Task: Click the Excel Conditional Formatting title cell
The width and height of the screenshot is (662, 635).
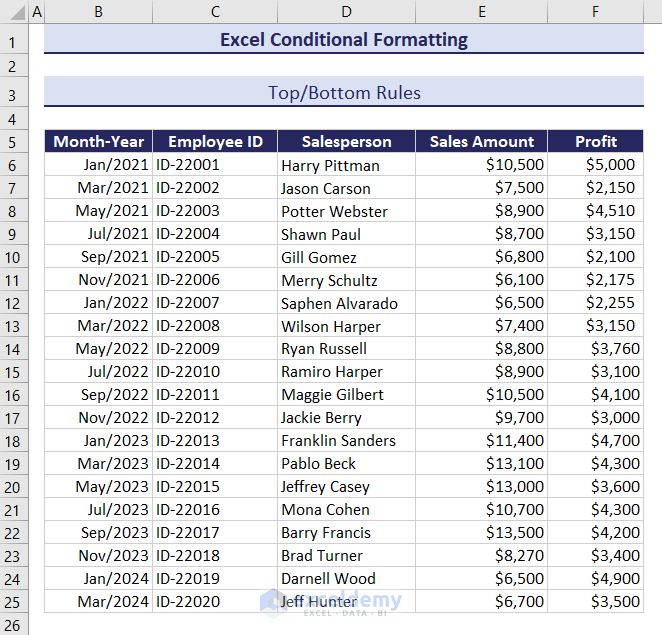Action: coord(344,40)
